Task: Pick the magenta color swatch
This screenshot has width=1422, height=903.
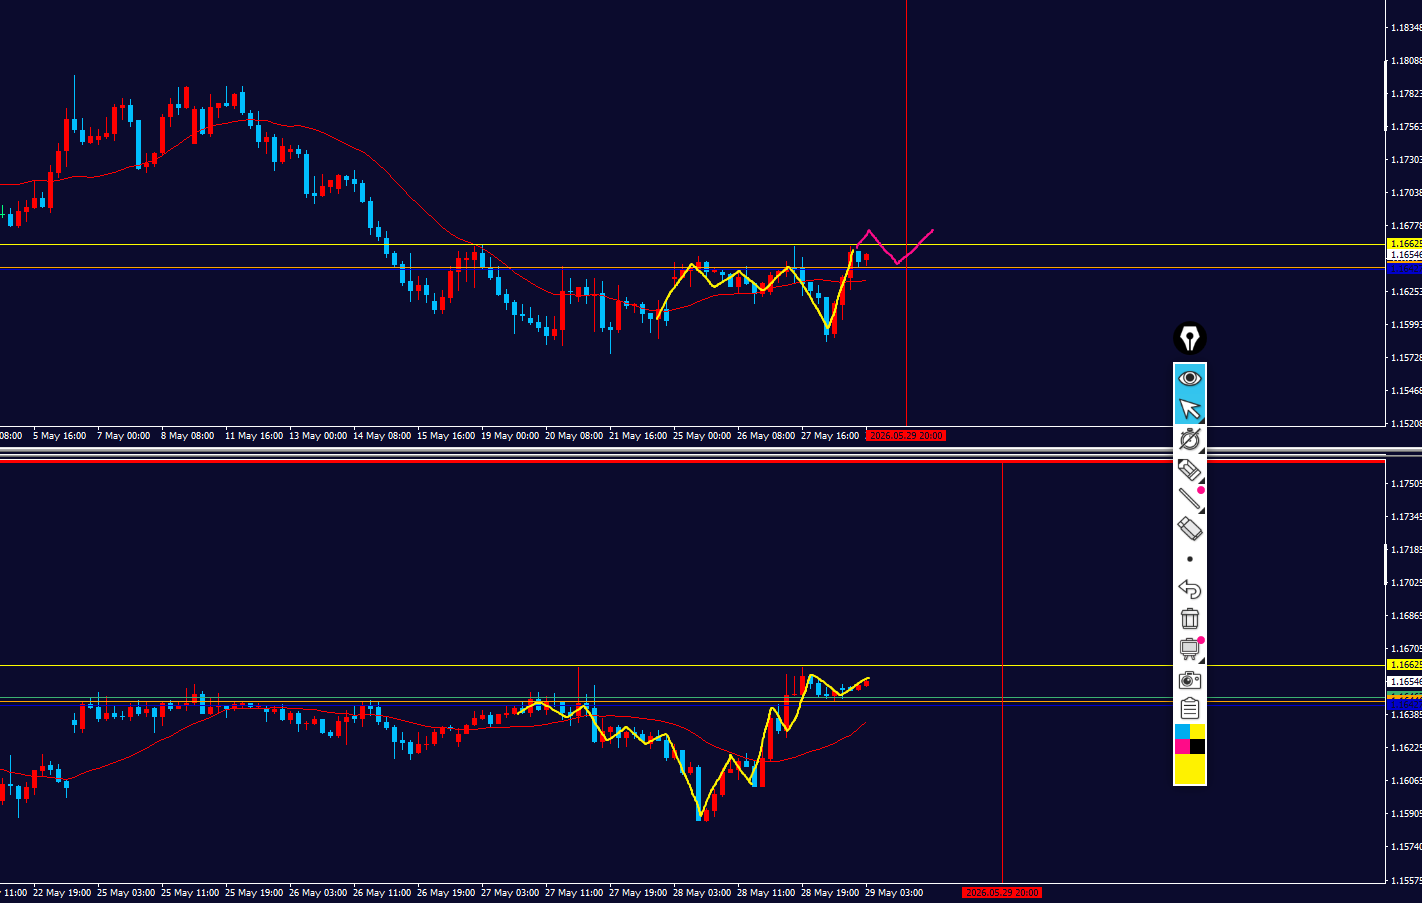Action: coord(1182,747)
